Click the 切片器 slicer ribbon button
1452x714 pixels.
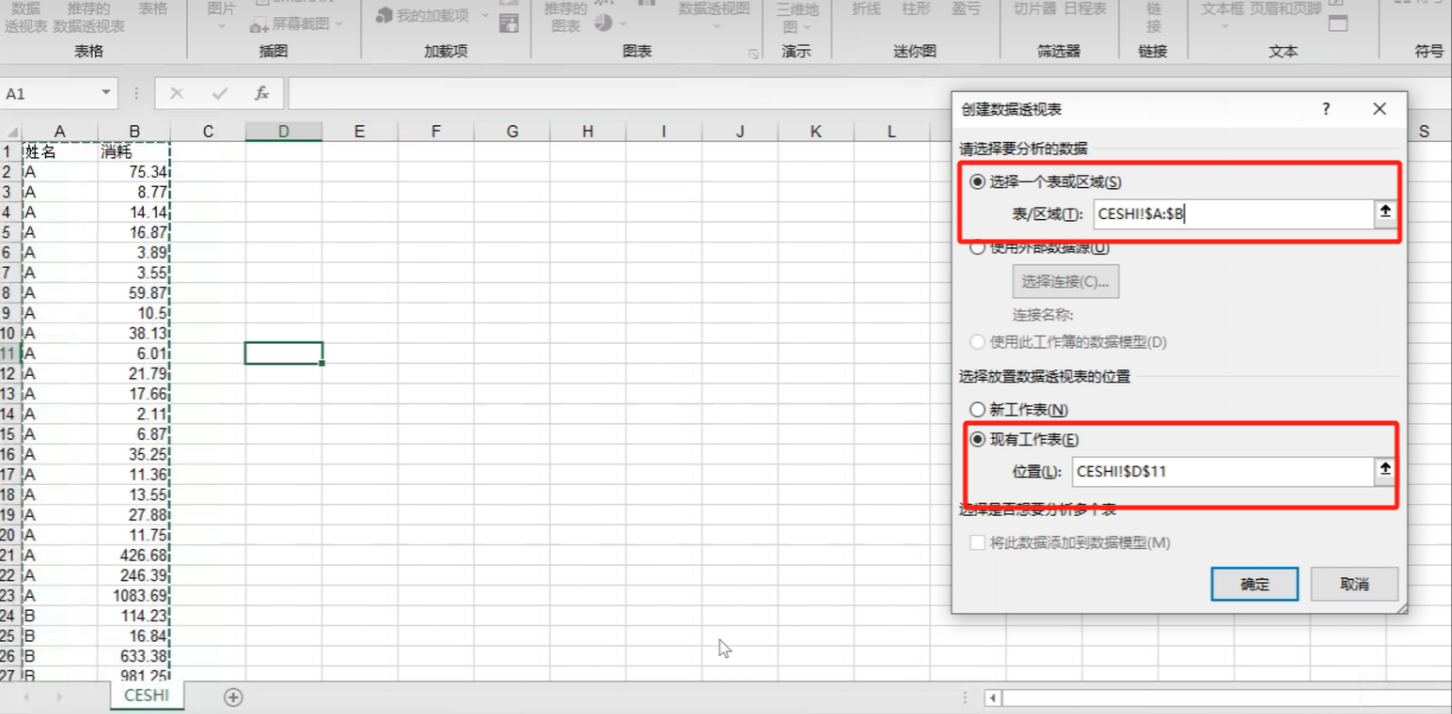click(x=1033, y=8)
